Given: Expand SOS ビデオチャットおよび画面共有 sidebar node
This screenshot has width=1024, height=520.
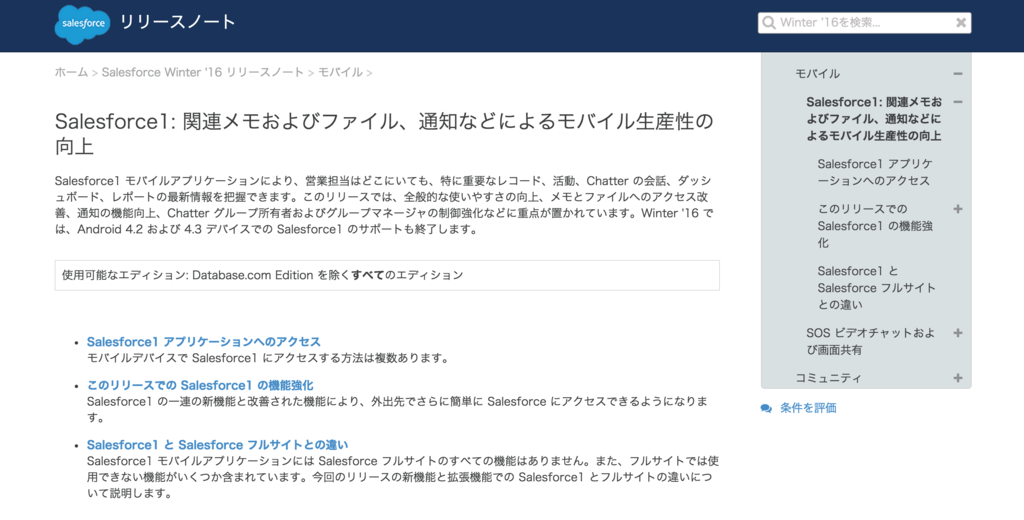Looking at the screenshot, I should [957, 333].
